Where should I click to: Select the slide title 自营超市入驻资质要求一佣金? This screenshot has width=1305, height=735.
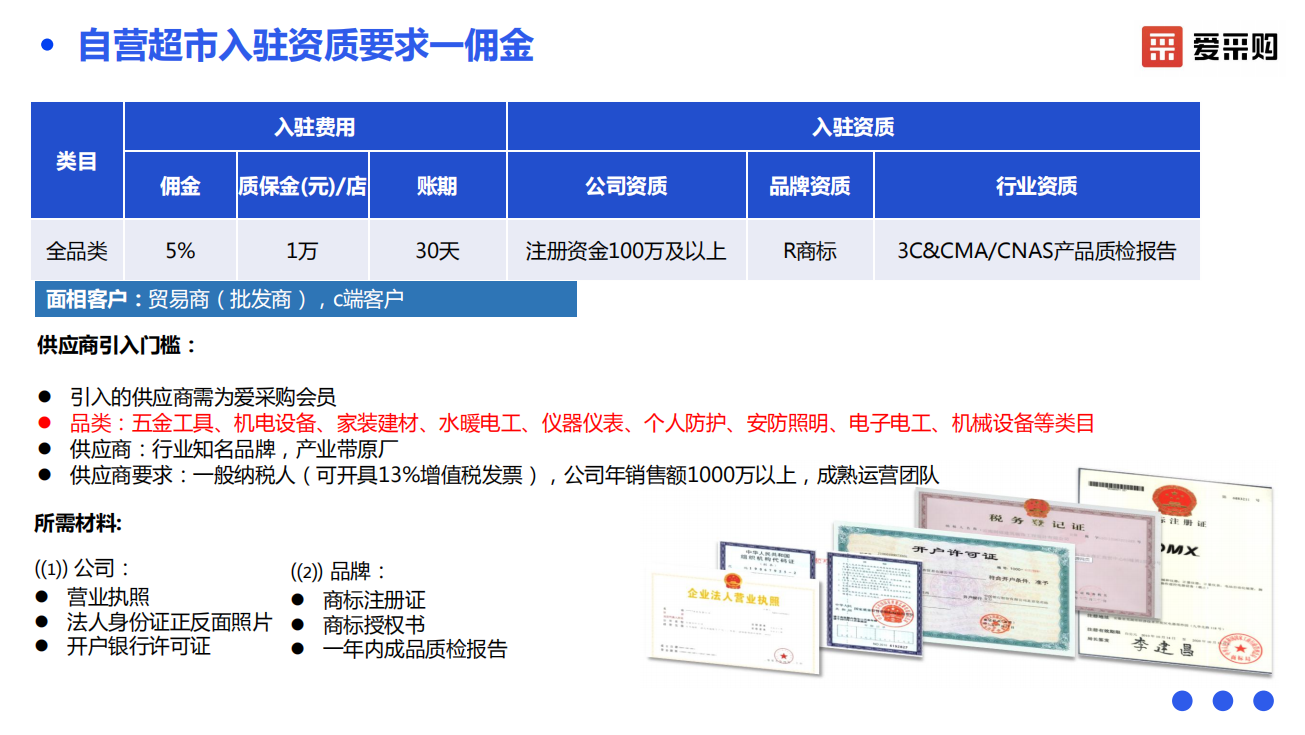point(306,46)
